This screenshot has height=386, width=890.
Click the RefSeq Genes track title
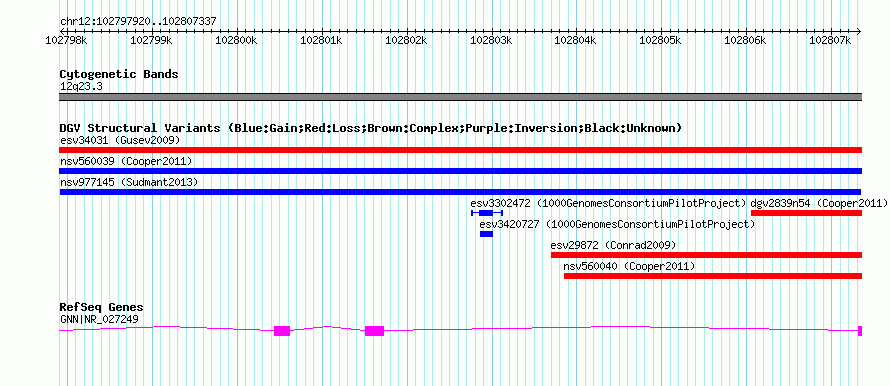(x=102, y=308)
